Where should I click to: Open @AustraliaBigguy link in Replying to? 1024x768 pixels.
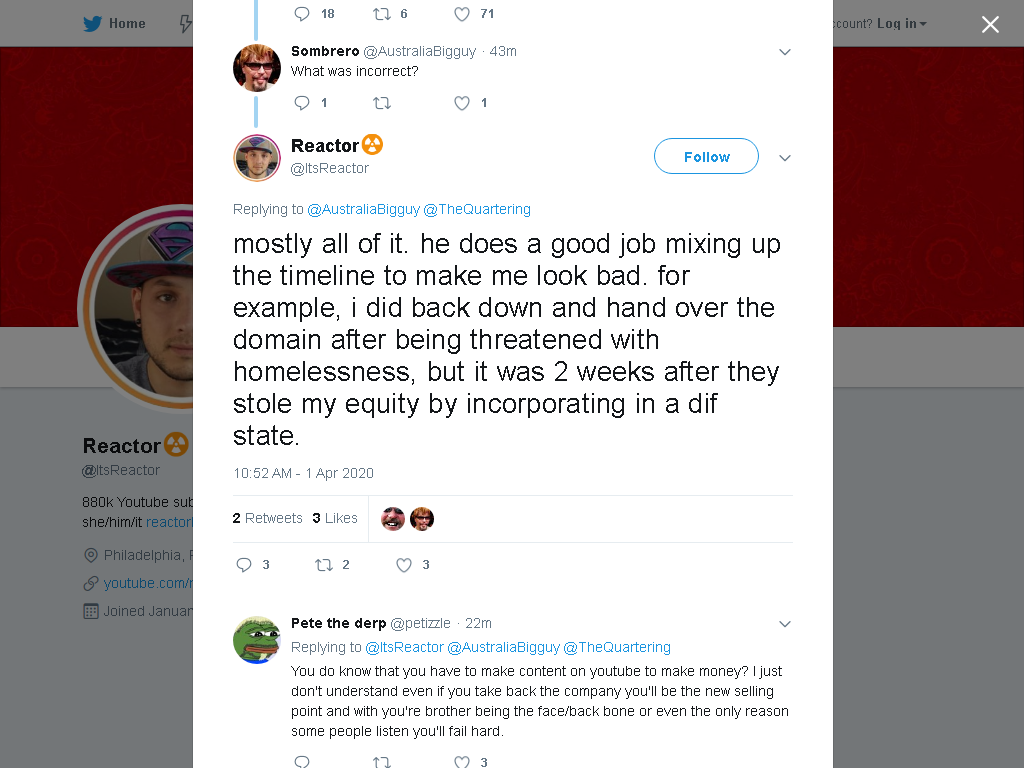[363, 209]
